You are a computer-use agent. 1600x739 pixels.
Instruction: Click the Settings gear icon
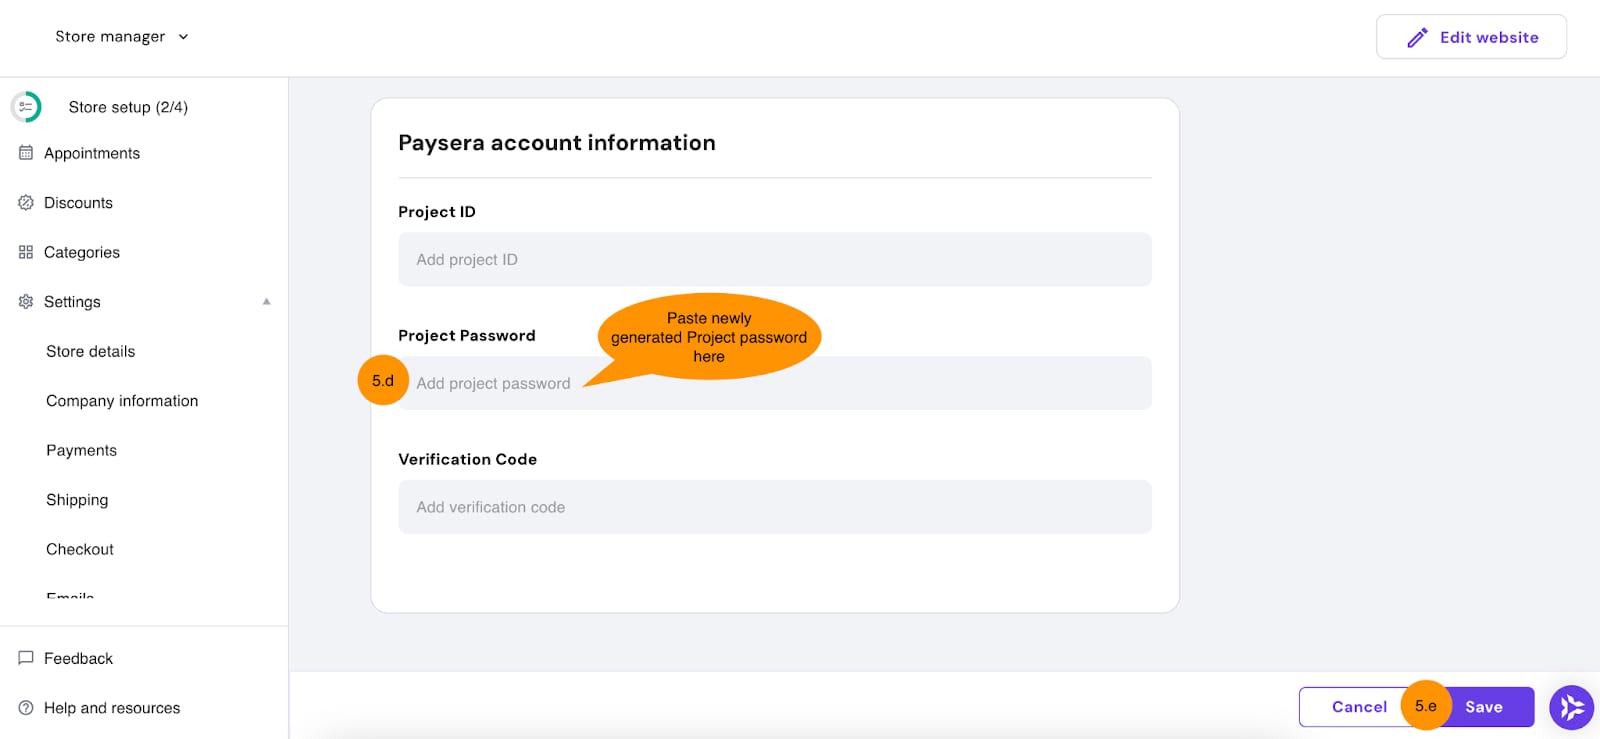pyautogui.click(x=26, y=302)
